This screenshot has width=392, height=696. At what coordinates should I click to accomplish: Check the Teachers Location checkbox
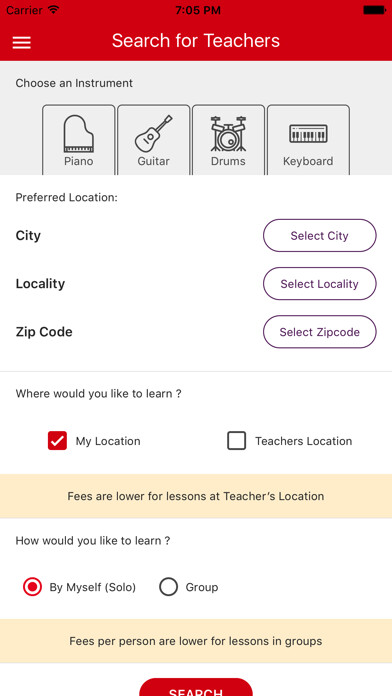click(x=237, y=441)
